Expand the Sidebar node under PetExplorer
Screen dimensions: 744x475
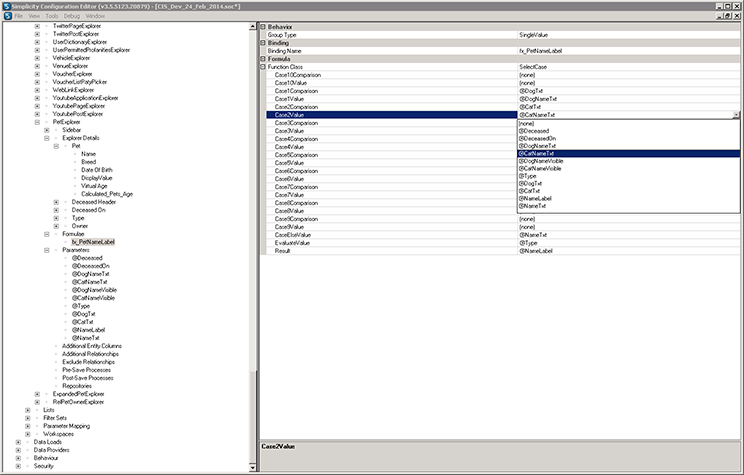(47, 130)
